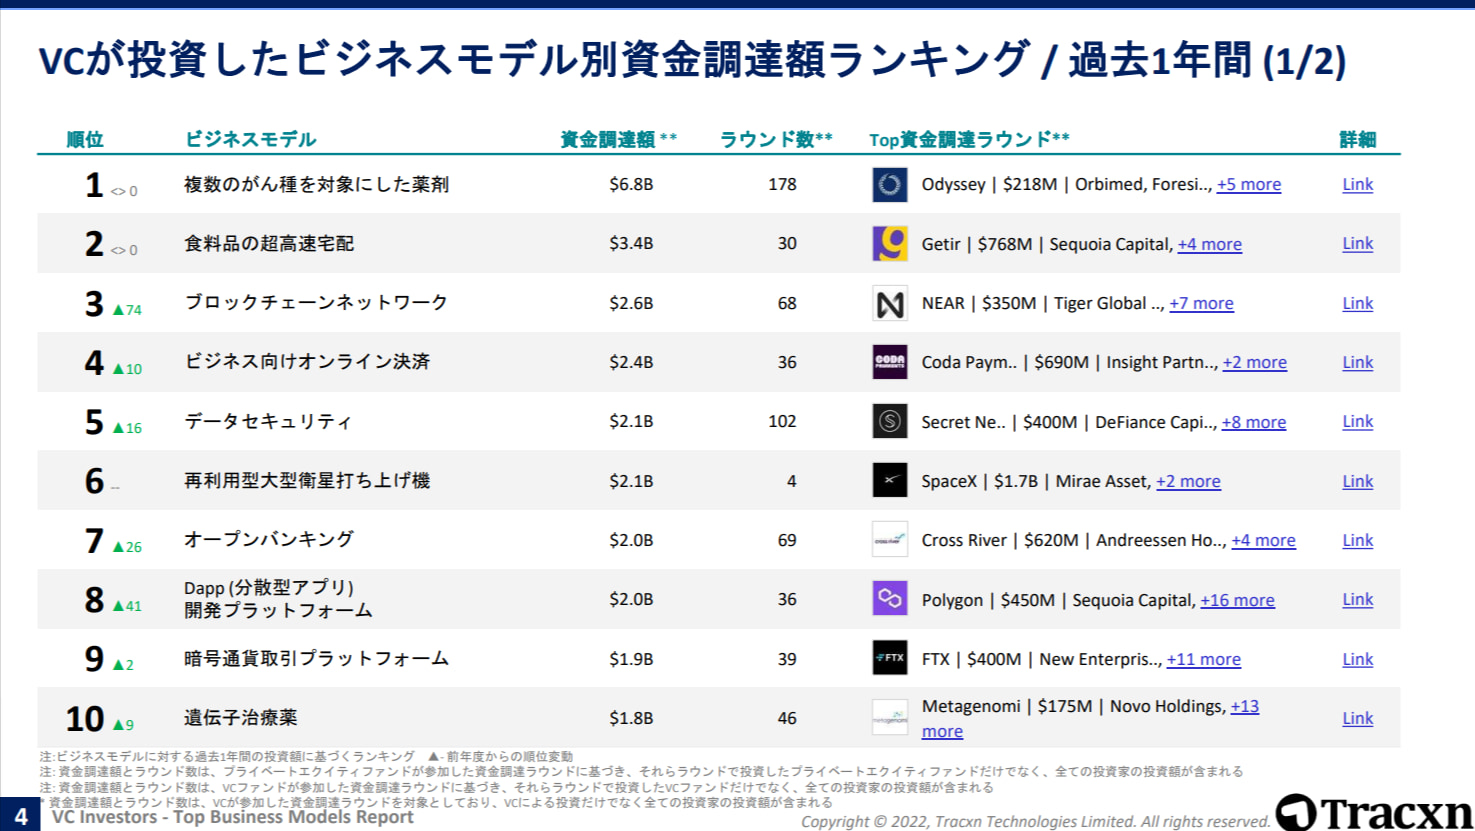Image resolution: width=1475 pixels, height=831 pixels.
Task: Click the '$3.4B' funding amount
Action: click(631, 244)
